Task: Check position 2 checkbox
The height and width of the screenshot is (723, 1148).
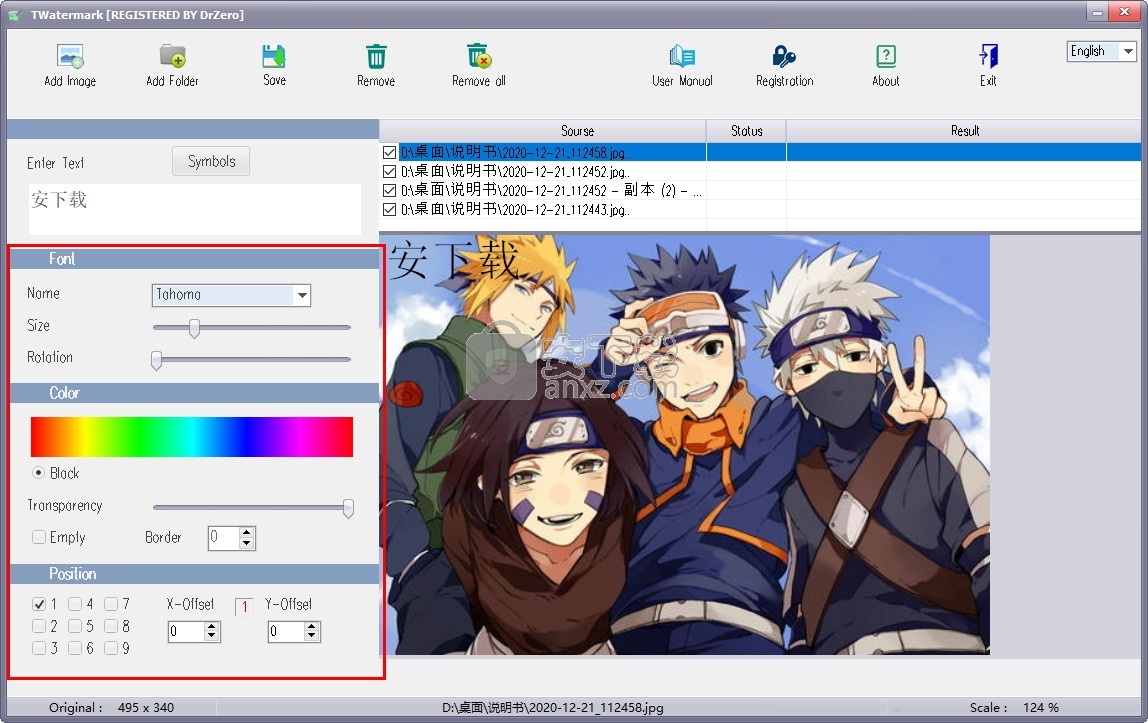Action: pos(39,626)
